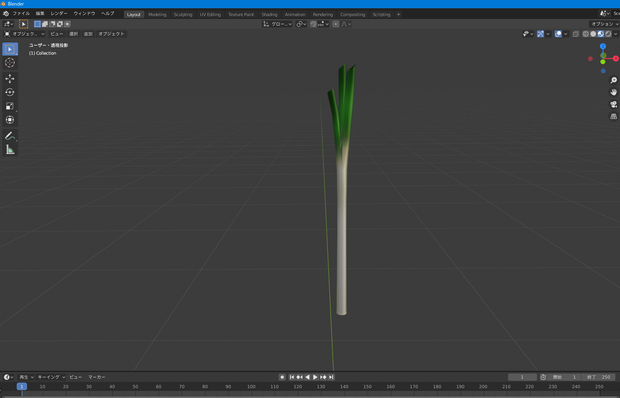The image size is (620, 398).
Task: Choose the subtract selection mode icon
Action: (x=52, y=24)
